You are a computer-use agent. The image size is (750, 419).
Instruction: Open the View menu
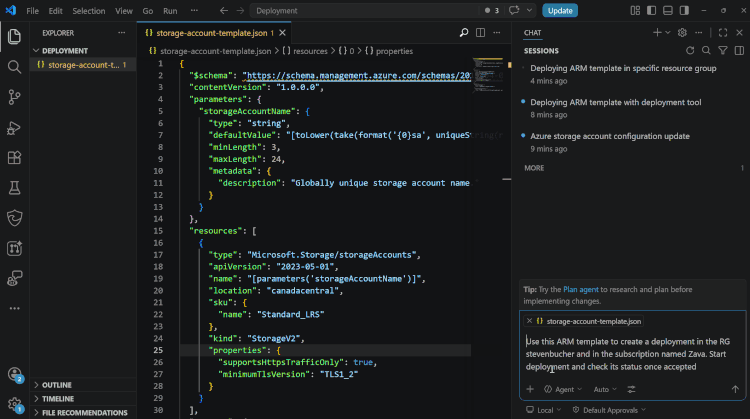(124, 11)
